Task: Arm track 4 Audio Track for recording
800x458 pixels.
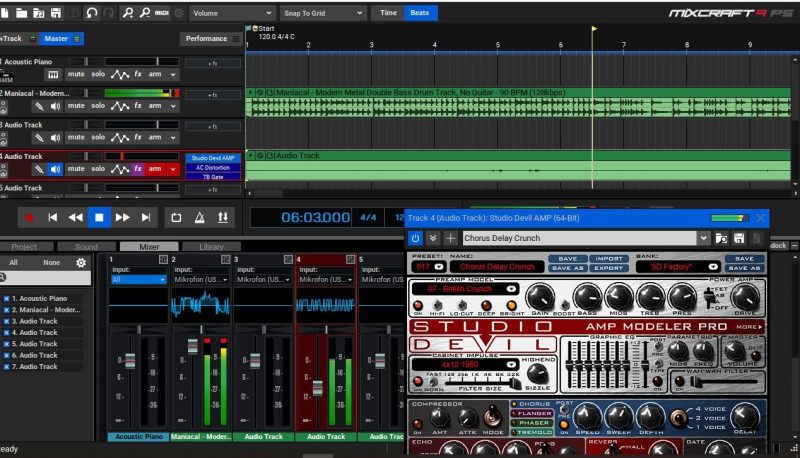Action: [x=155, y=169]
